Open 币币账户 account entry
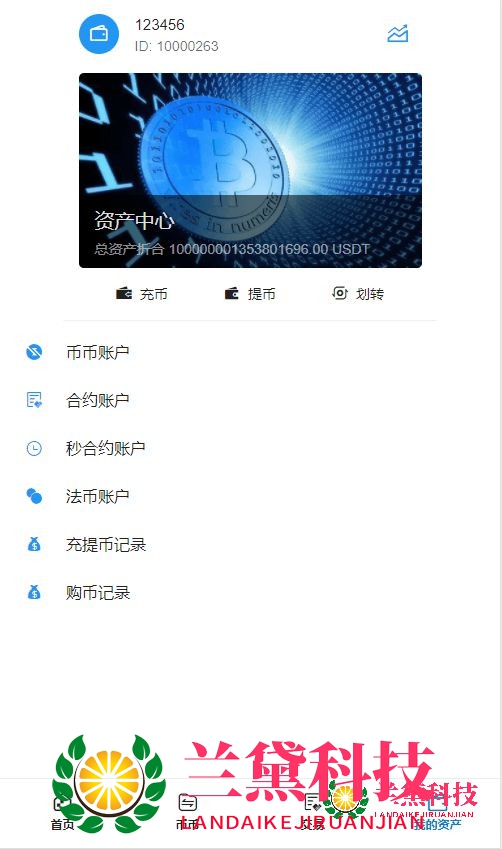This screenshot has width=502, height=849. [x=251, y=352]
